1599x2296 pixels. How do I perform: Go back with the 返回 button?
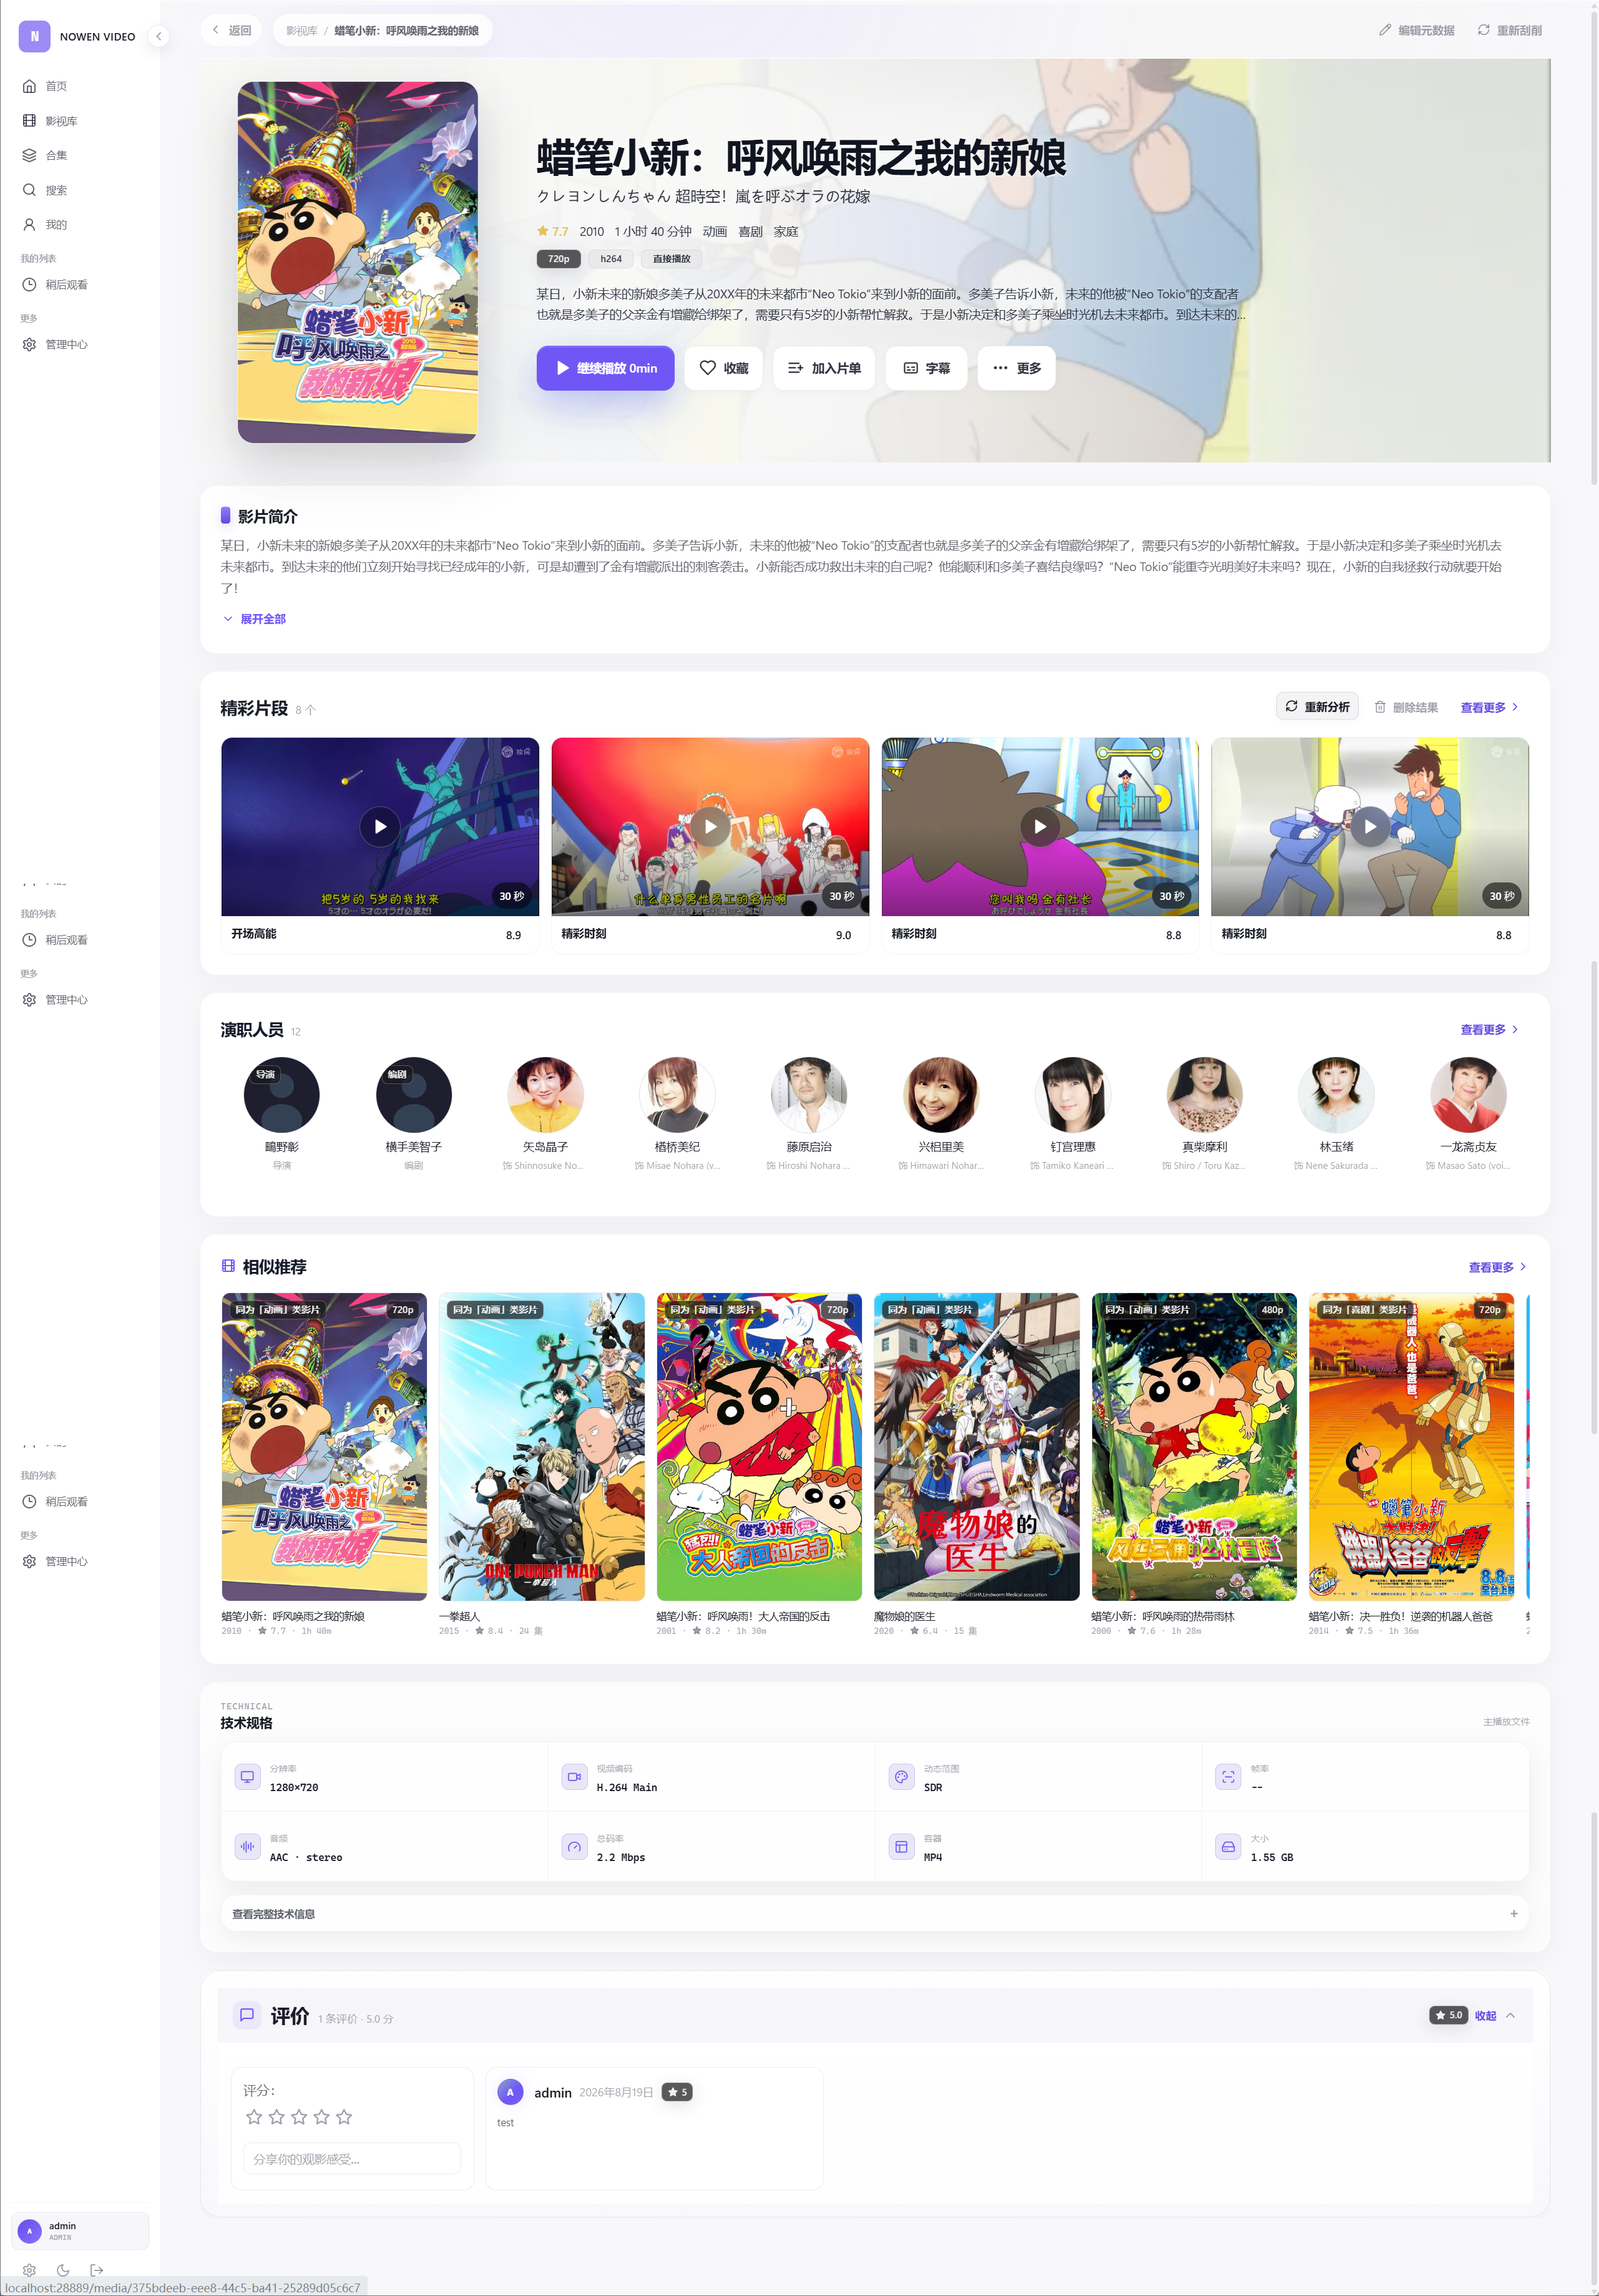pos(232,30)
